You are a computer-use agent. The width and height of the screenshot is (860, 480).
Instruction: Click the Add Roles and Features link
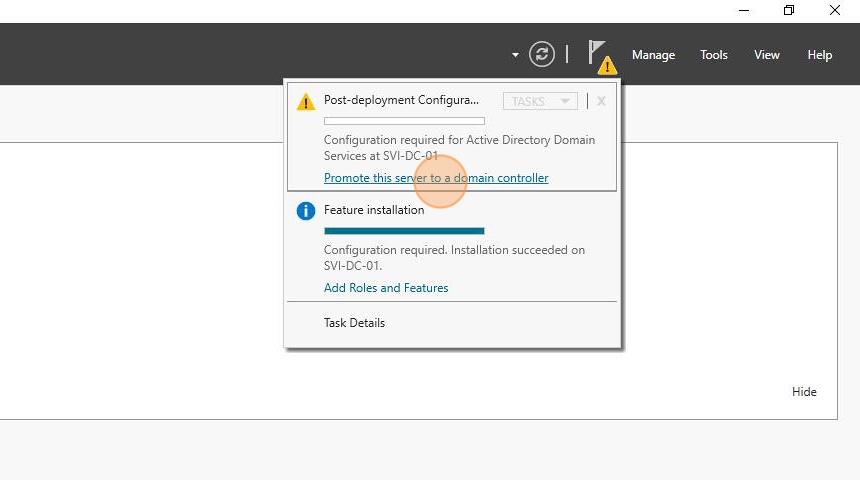tap(386, 287)
